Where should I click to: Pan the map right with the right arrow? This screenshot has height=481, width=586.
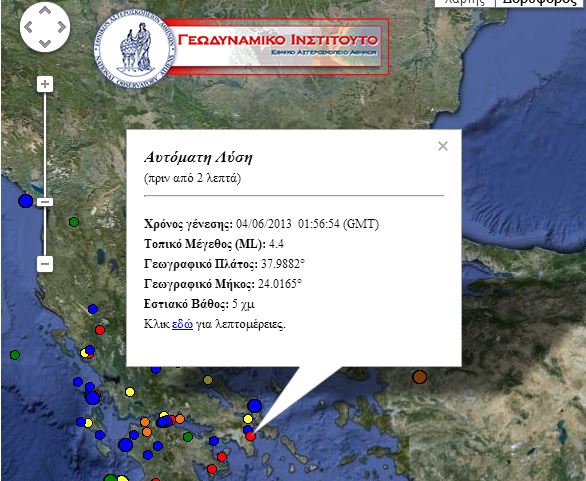click(62, 27)
